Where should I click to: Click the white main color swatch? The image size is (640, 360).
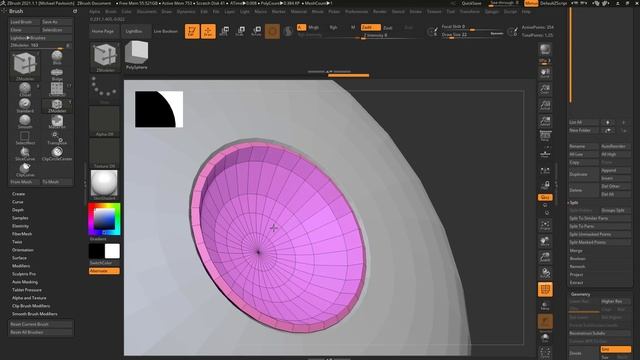pyautogui.click(x=112, y=251)
